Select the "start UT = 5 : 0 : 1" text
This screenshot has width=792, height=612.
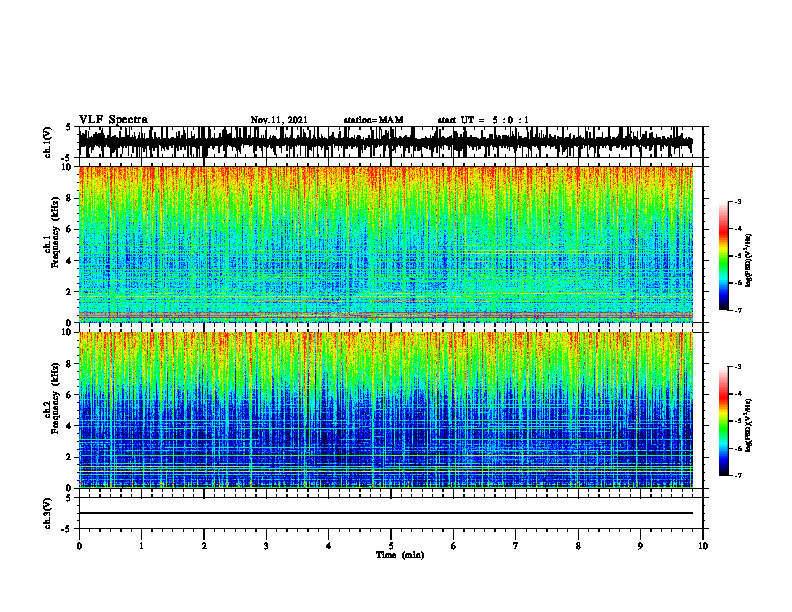point(483,120)
